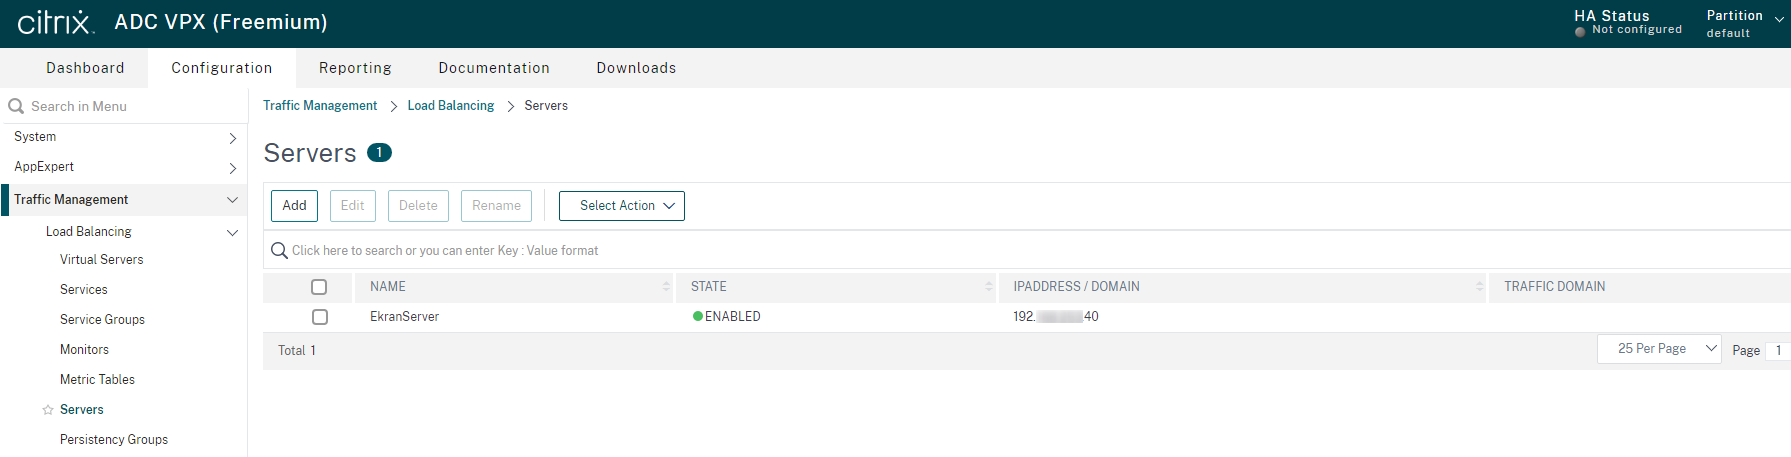Viewport: 1791px width, 457px height.
Task: Click the HA Status indicator dot
Action: 1580,32
